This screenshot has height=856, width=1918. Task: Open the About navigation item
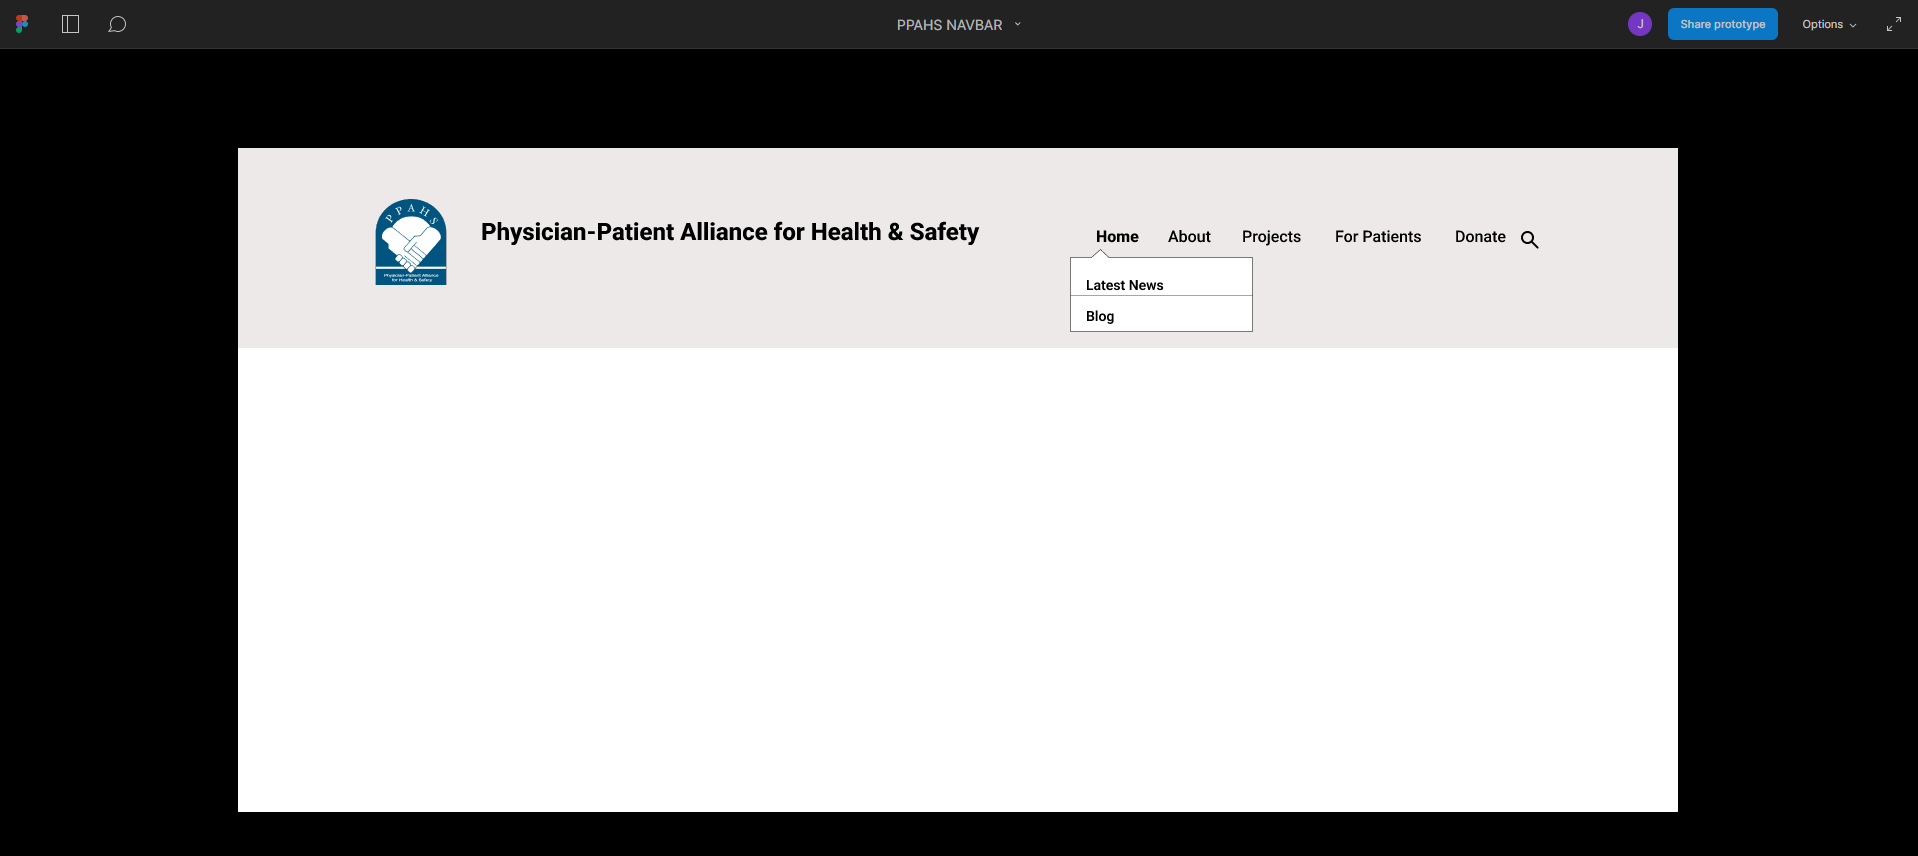[1189, 236]
